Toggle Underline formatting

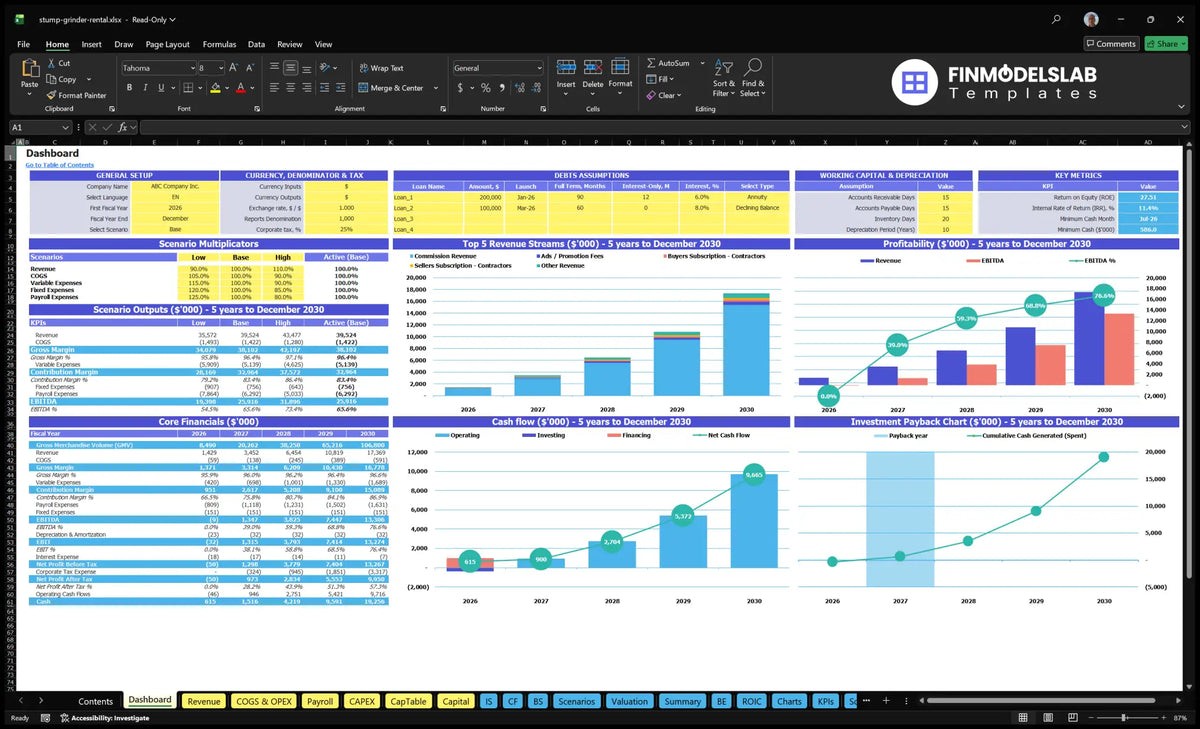pyautogui.click(x=159, y=88)
